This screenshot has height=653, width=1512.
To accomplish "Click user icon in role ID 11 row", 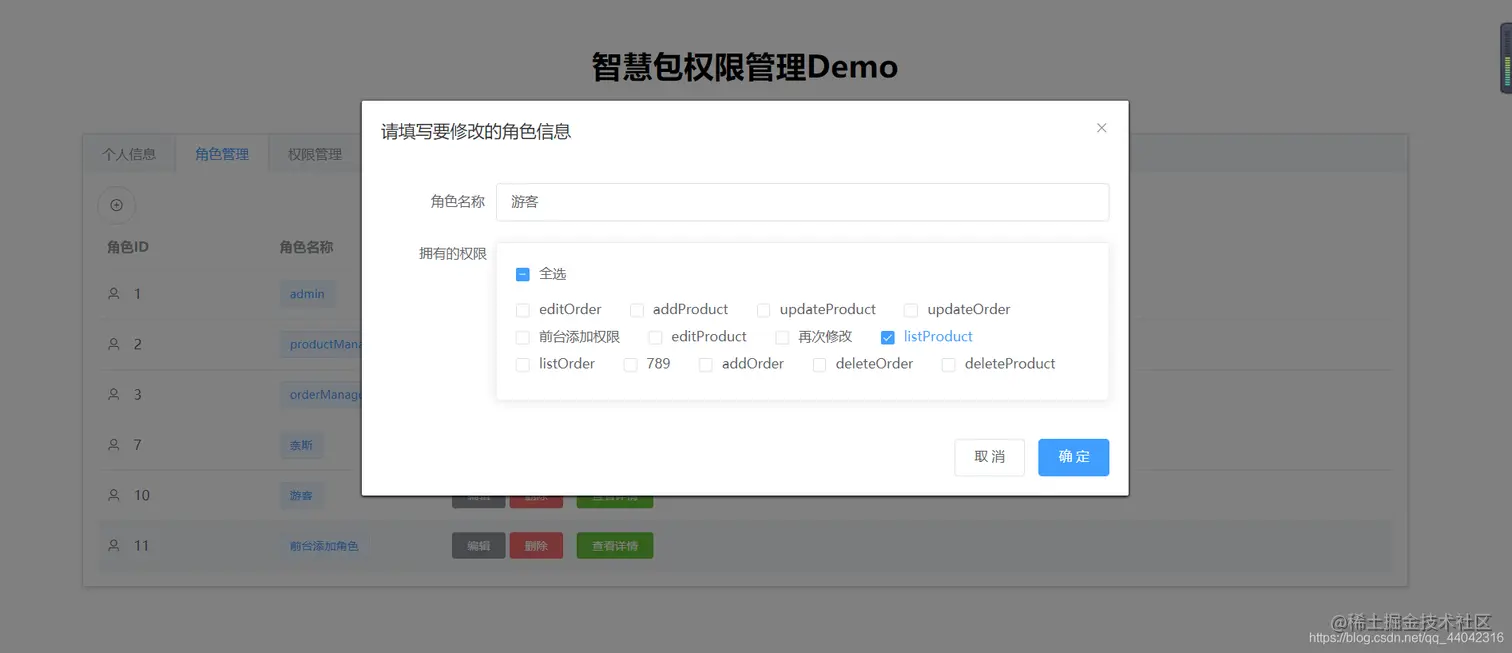I will tap(113, 545).
